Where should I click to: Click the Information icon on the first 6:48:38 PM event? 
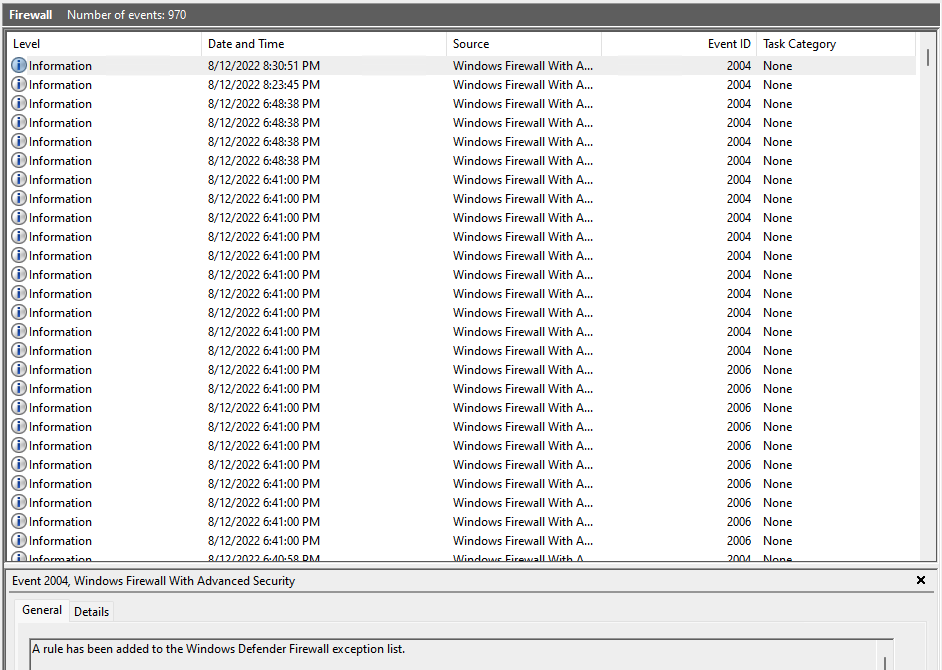[18, 103]
